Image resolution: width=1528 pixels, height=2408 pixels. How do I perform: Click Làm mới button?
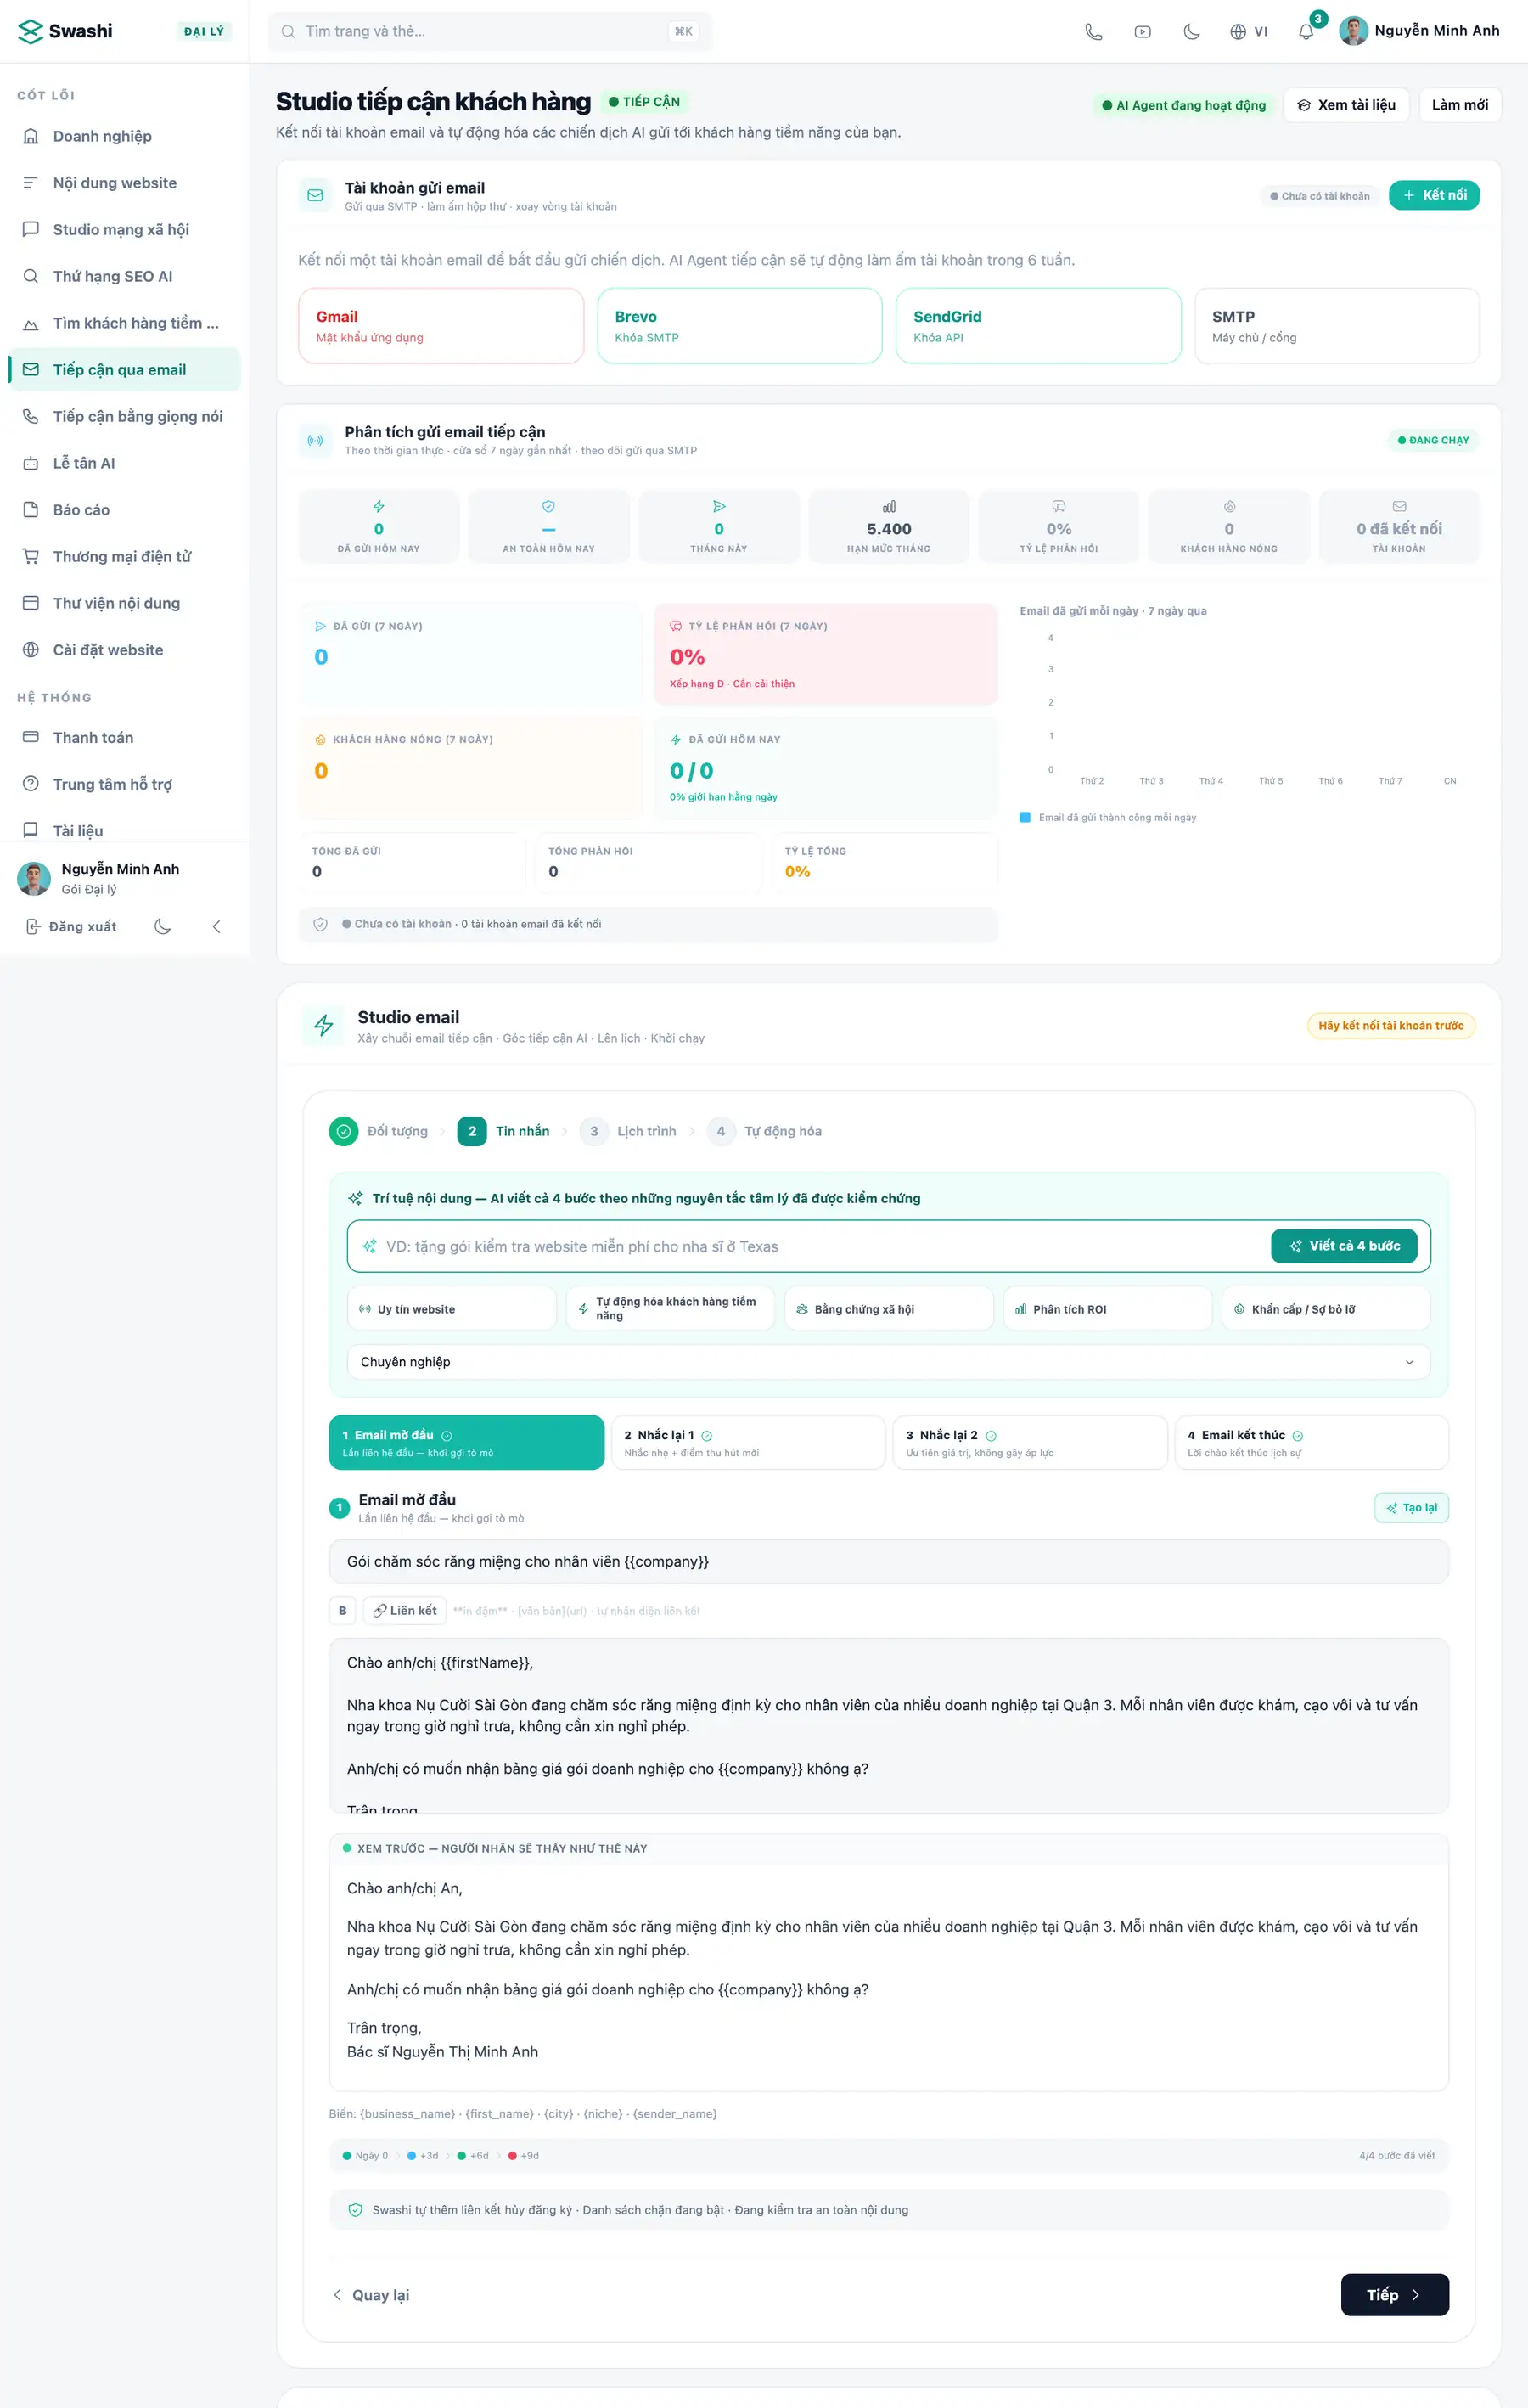click(1459, 105)
